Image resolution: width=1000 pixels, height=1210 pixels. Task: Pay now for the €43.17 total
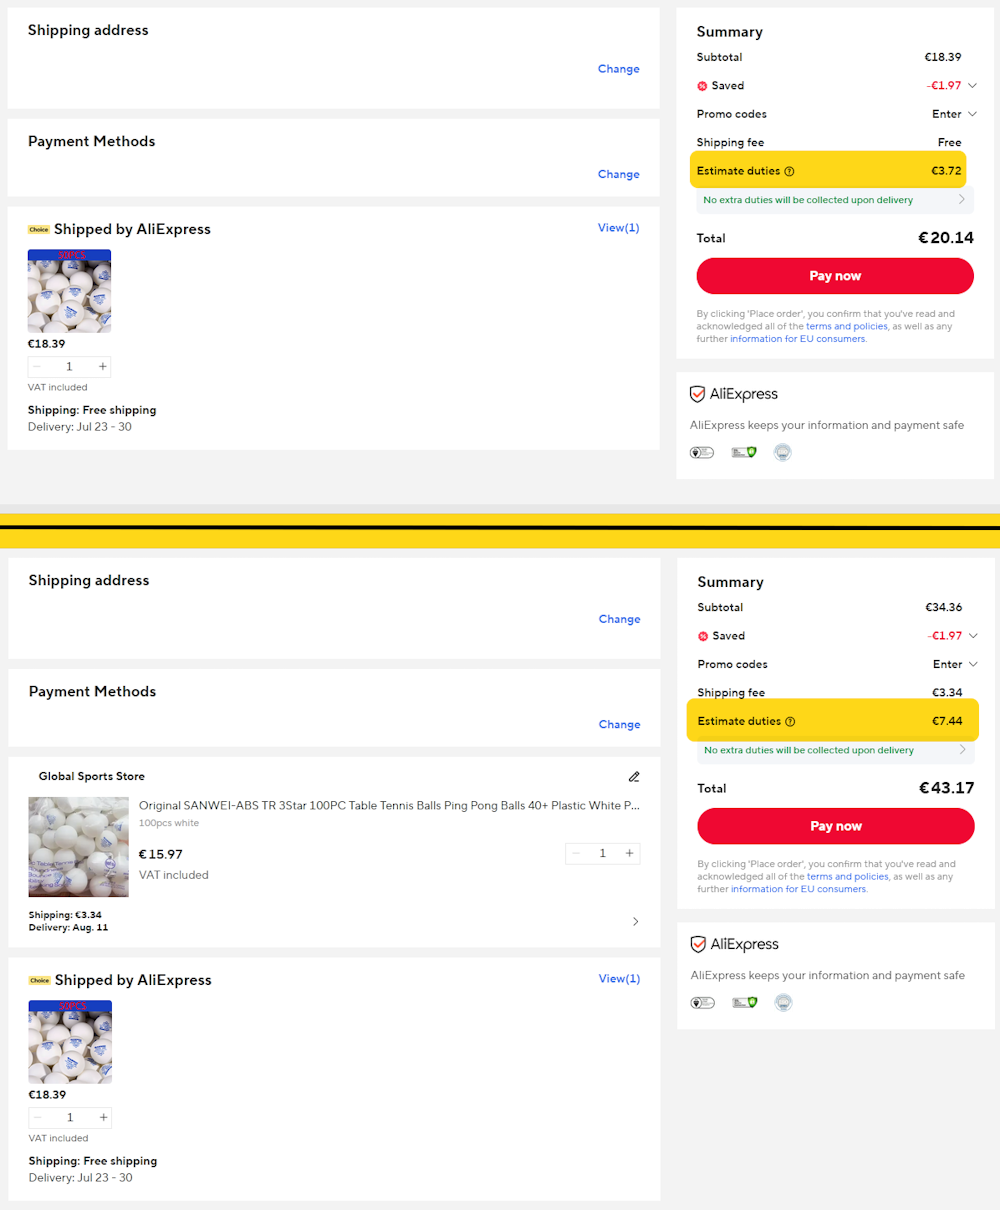coord(836,826)
